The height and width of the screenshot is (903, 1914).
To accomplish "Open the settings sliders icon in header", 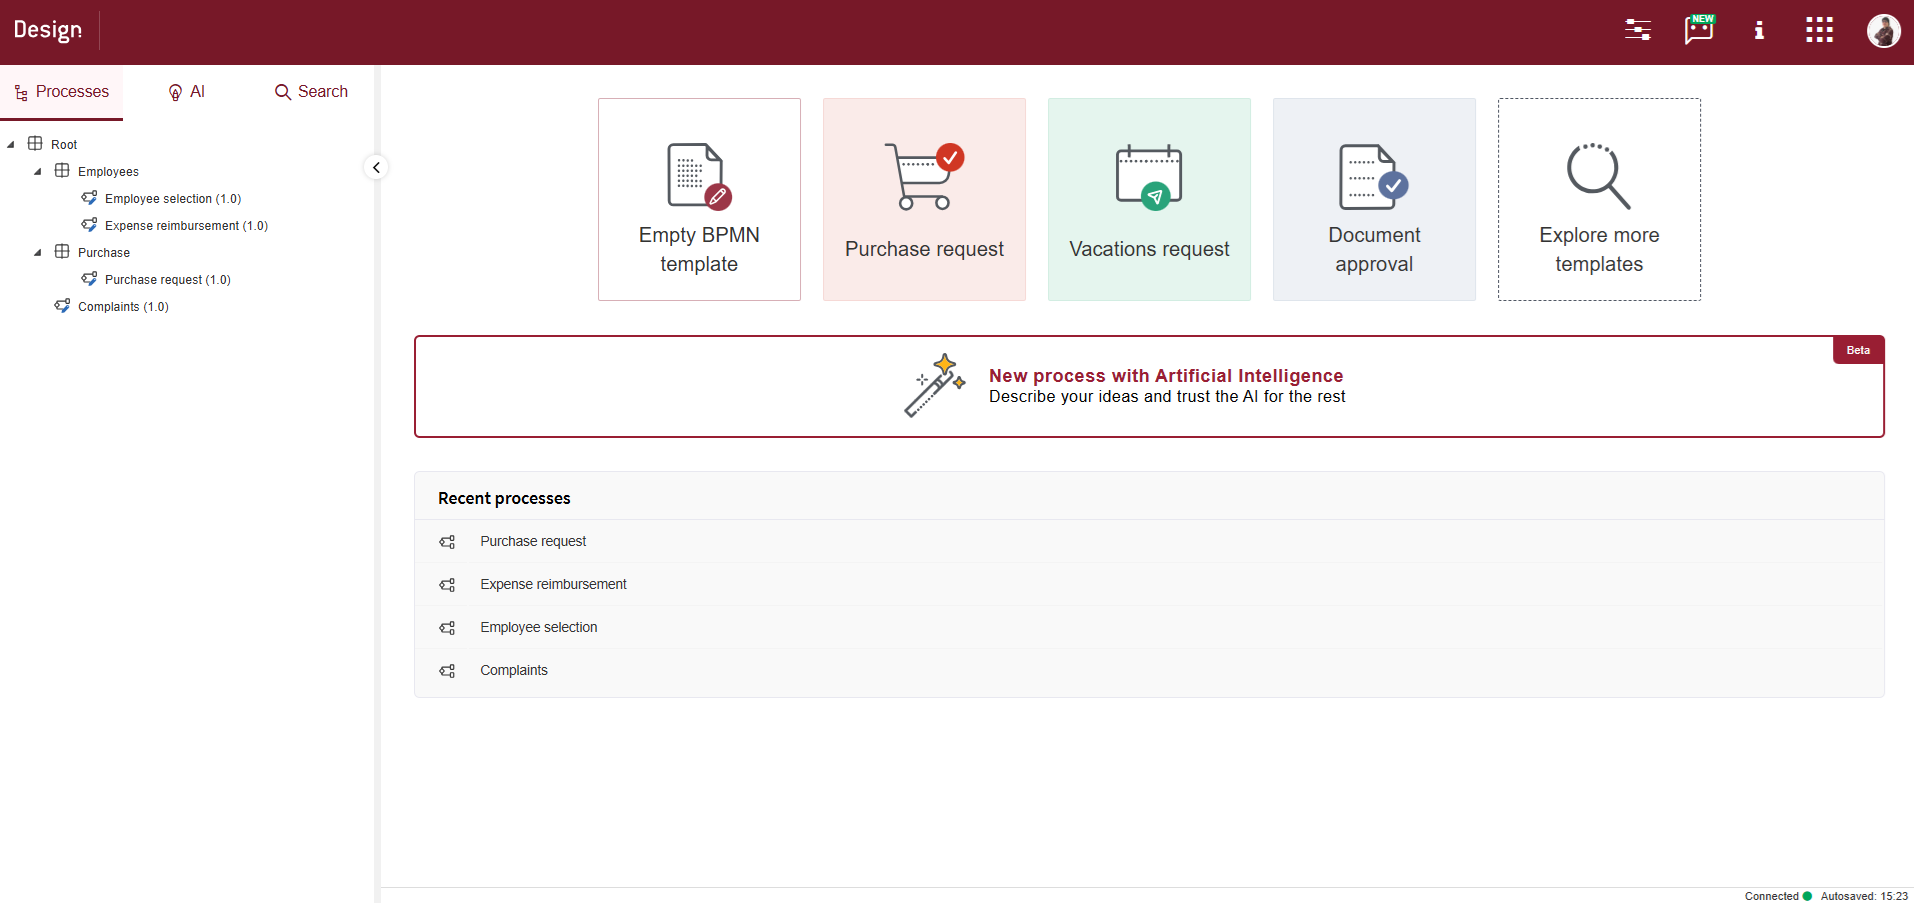I will (x=1638, y=30).
